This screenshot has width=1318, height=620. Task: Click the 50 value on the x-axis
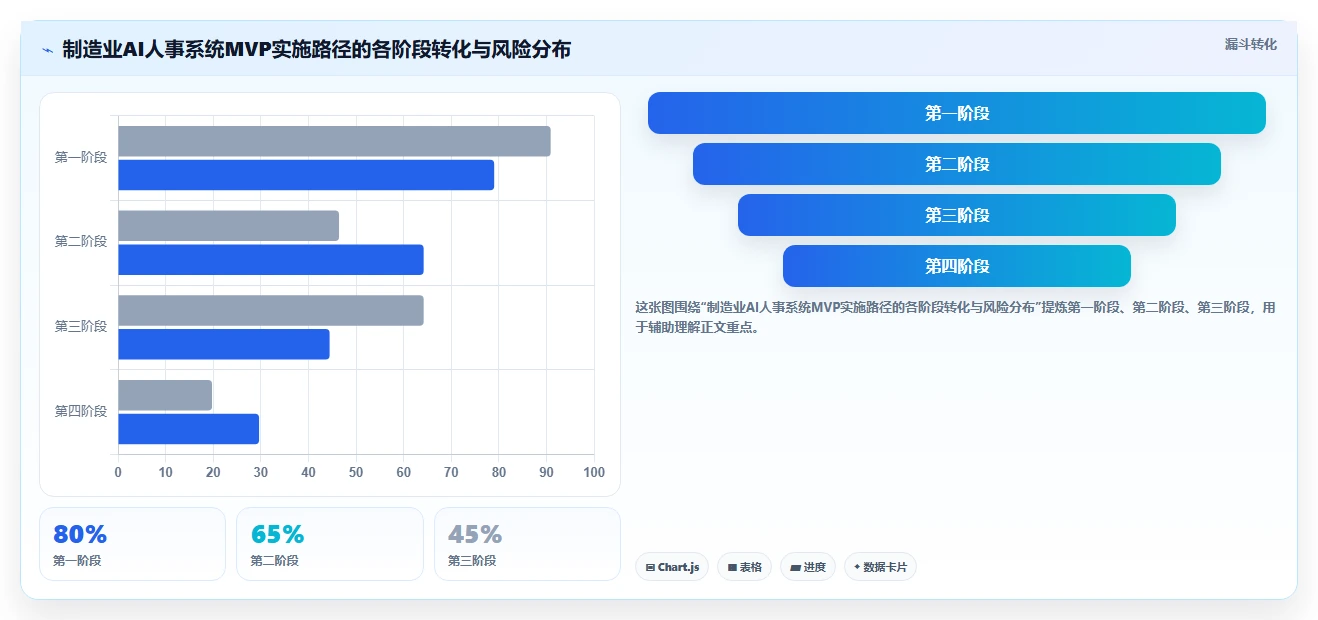(x=356, y=472)
